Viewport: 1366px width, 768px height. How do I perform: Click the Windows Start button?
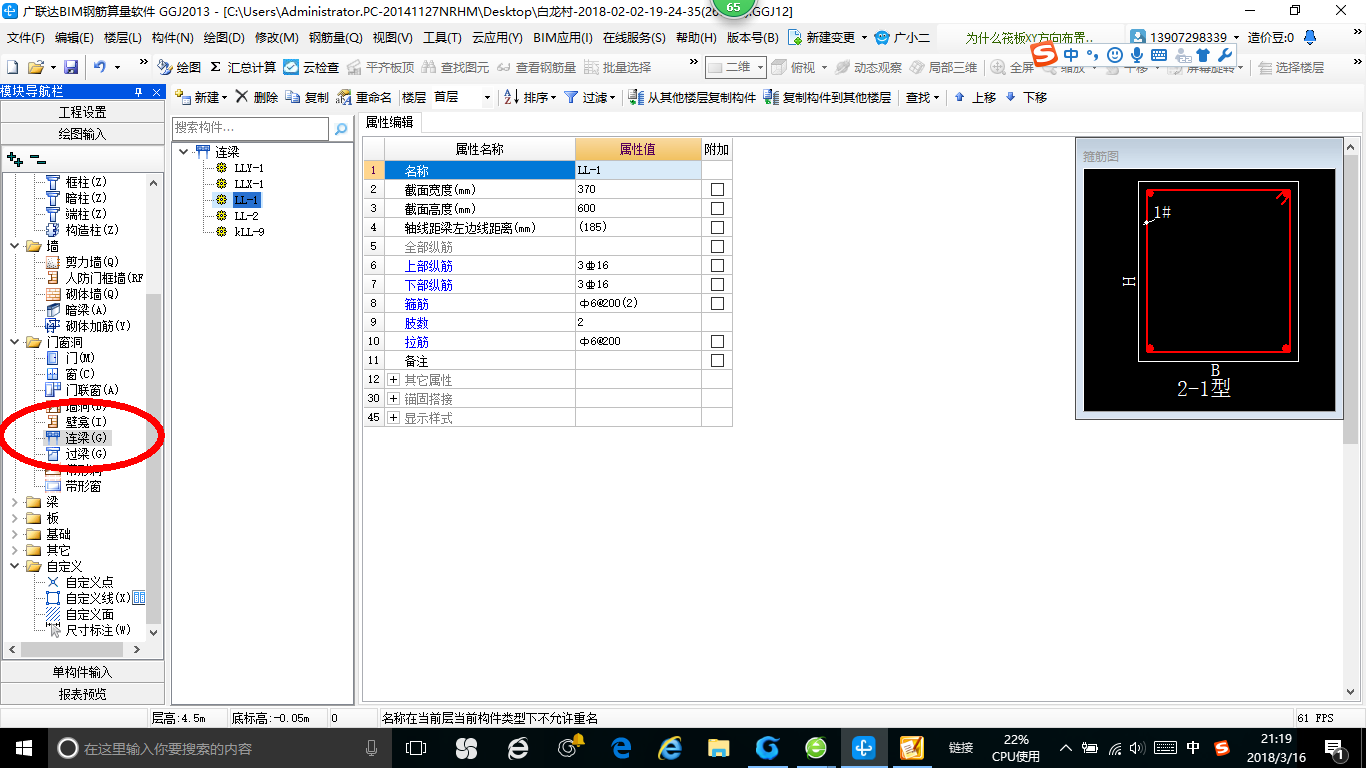coord(23,747)
